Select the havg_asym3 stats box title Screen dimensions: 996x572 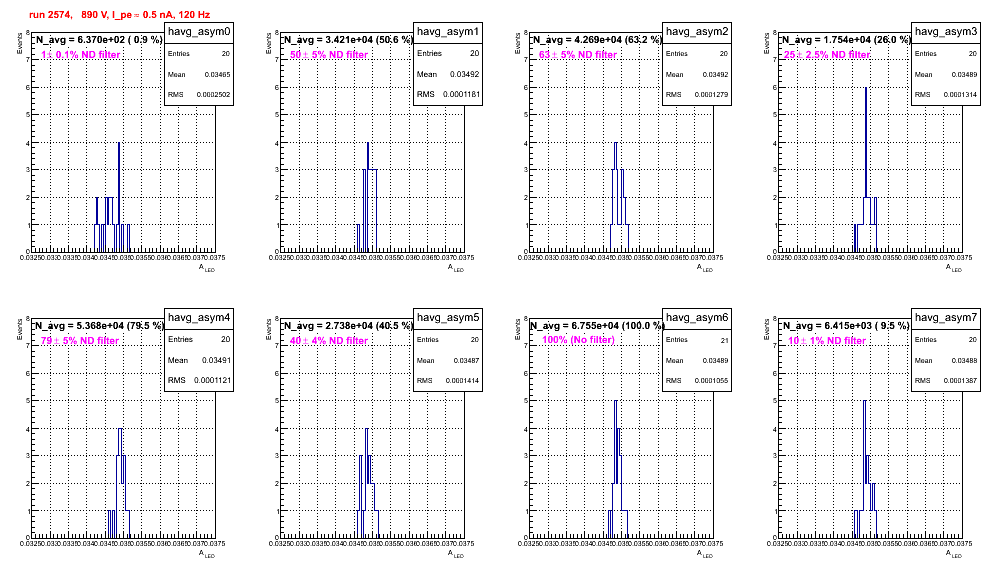[946, 32]
